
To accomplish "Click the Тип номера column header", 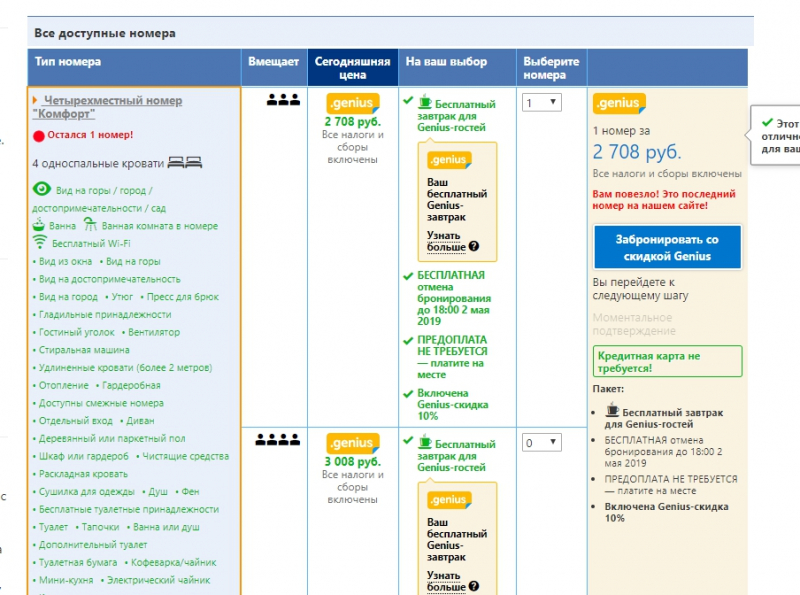I will [x=68, y=62].
